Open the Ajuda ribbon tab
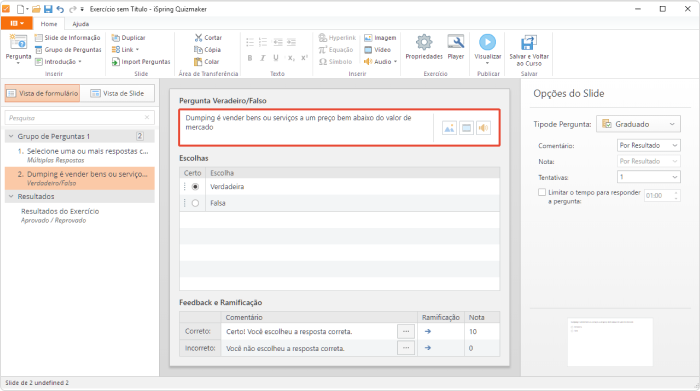This screenshot has height=391, width=700. coord(81,24)
